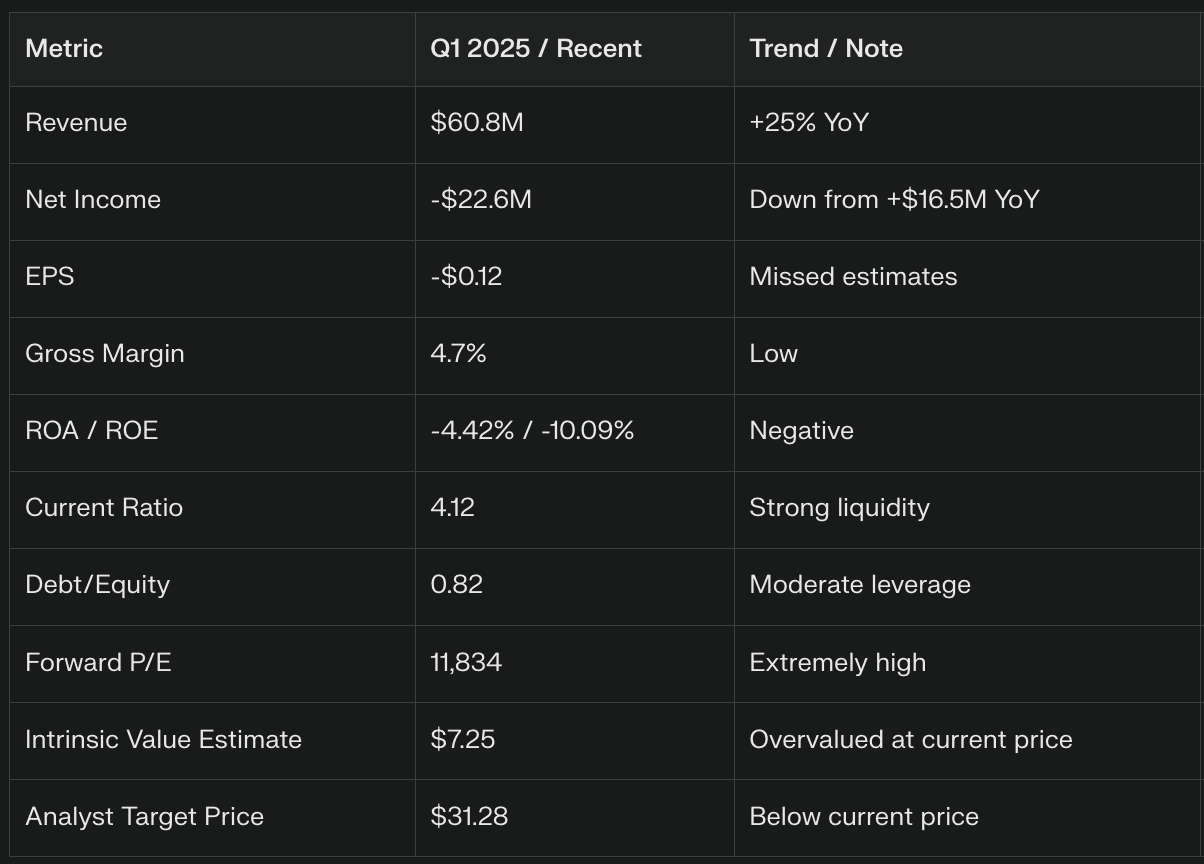1204x864 pixels.
Task: Click the Current Ratio label
Action: (104, 508)
